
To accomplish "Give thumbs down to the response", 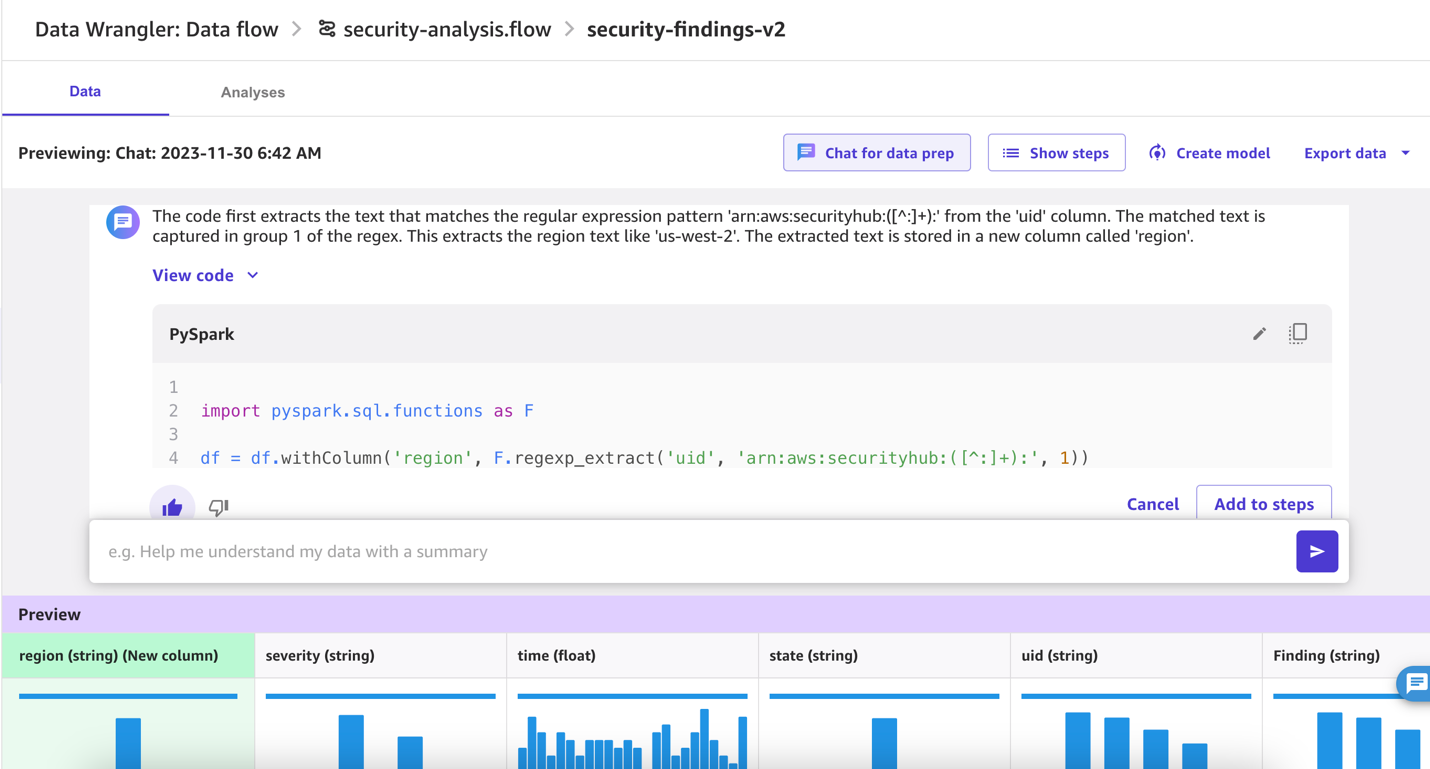I will pyautogui.click(x=219, y=507).
